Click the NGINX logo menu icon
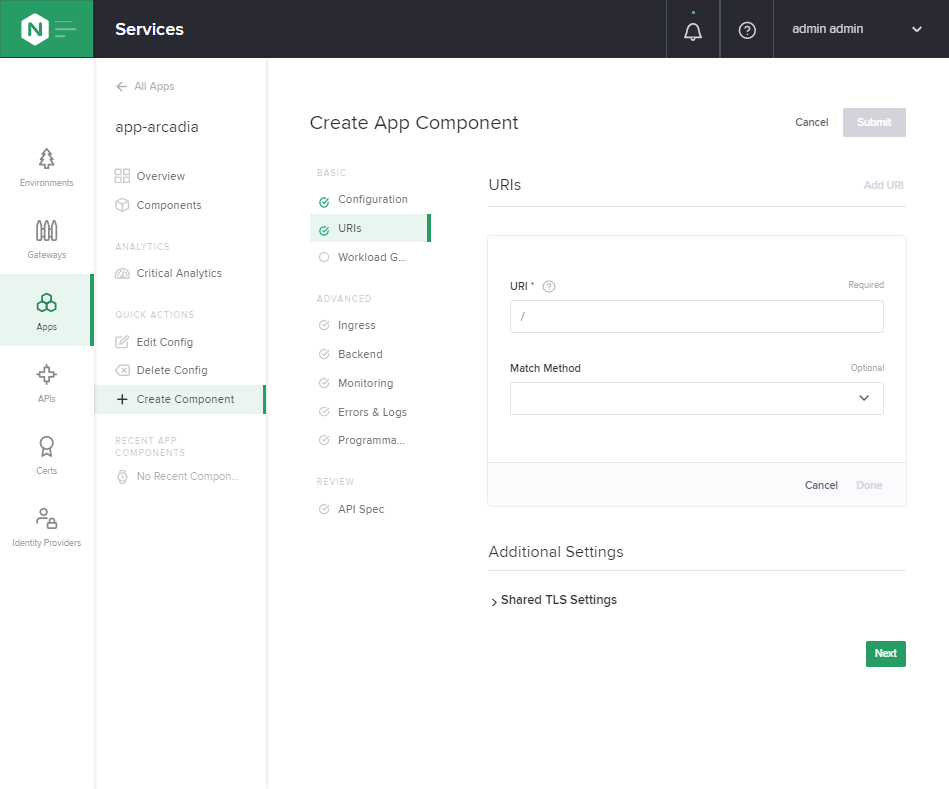The height and width of the screenshot is (789, 949). click(x=47, y=29)
